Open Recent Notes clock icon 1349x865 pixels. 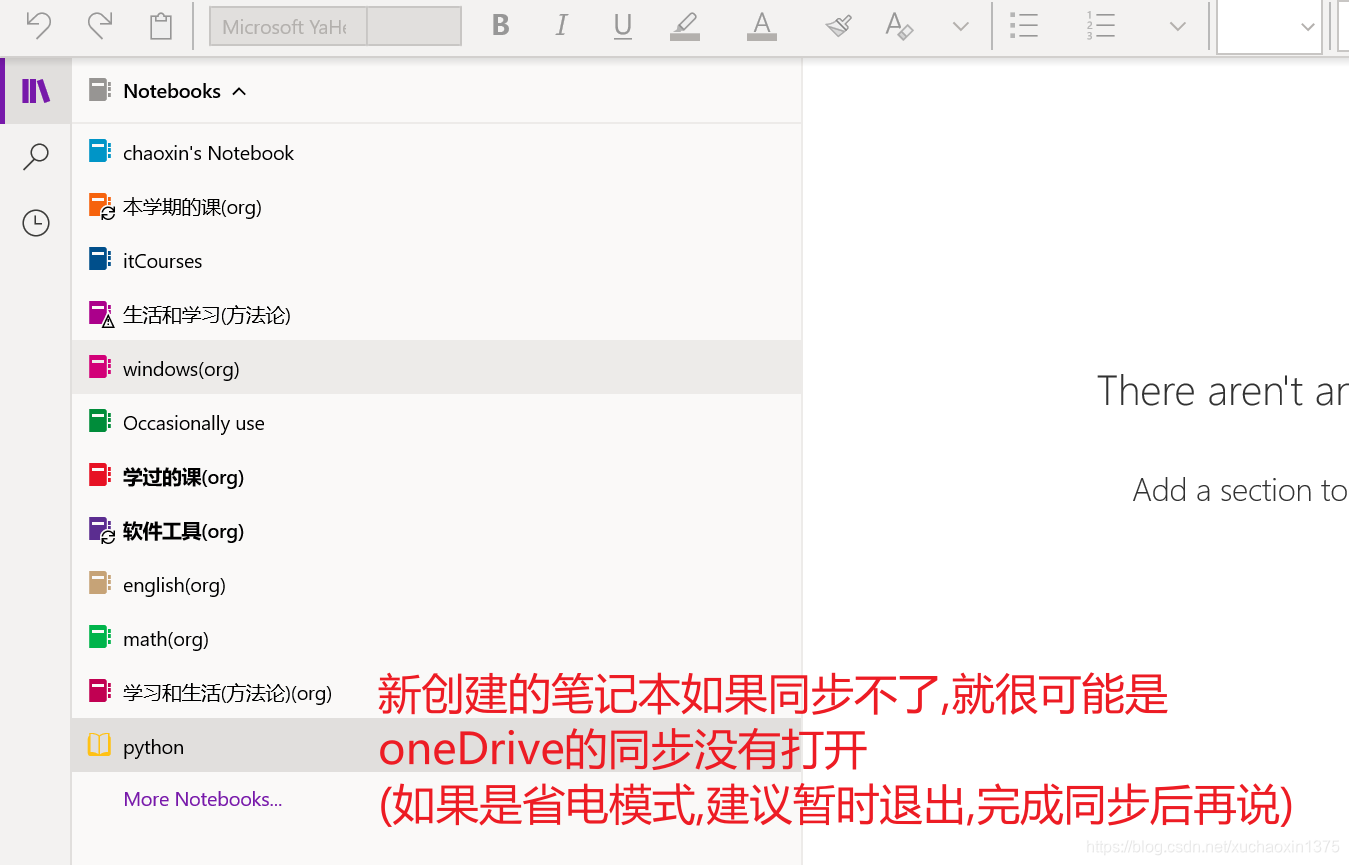pyautogui.click(x=36, y=222)
